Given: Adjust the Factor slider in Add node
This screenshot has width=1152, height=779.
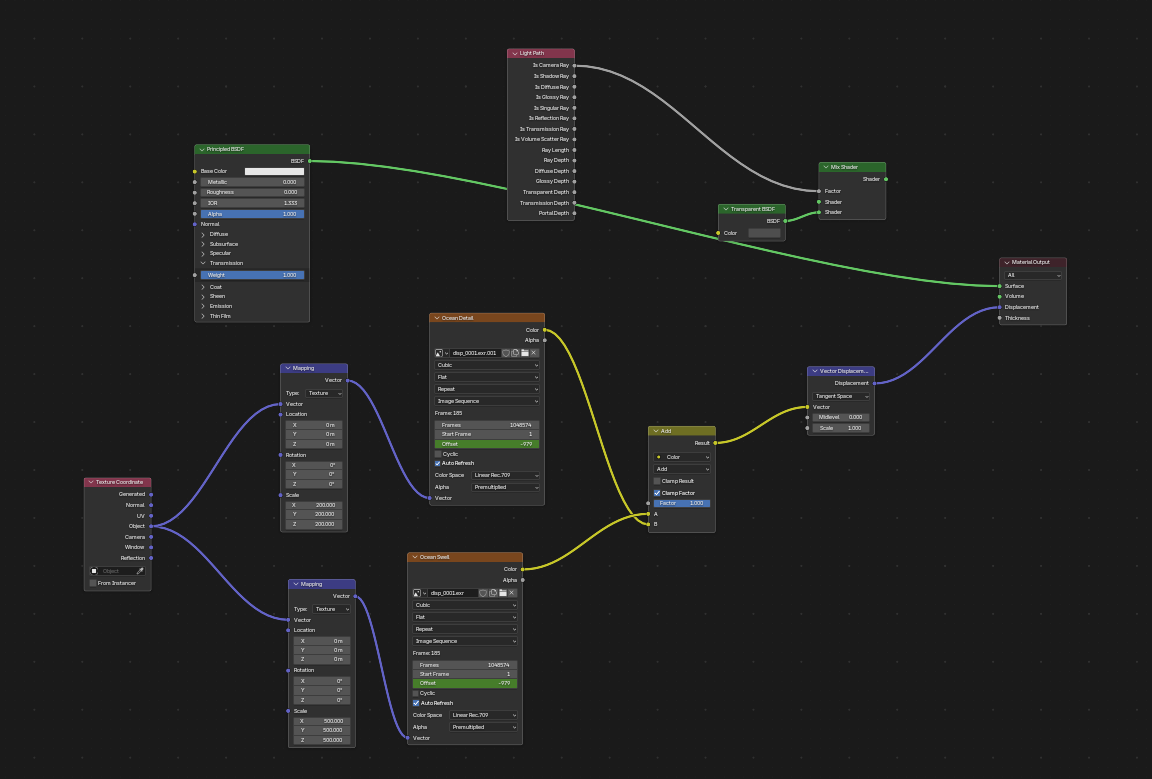Looking at the screenshot, I should pos(682,503).
